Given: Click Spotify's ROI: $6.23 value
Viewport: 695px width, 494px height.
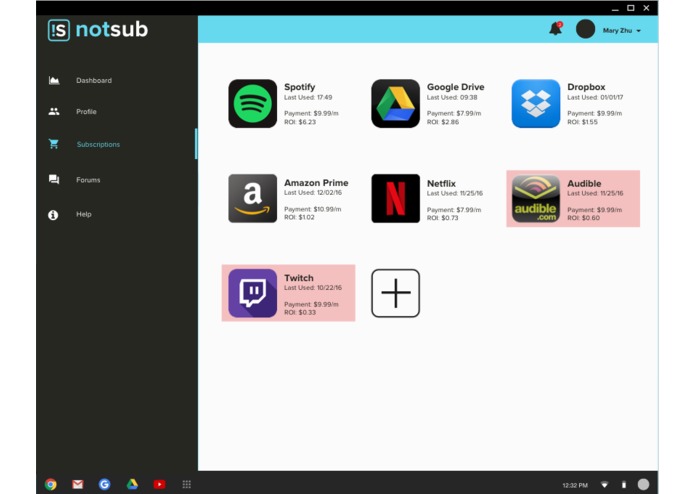Looking at the screenshot, I should pyautogui.click(x=300, y=122).
